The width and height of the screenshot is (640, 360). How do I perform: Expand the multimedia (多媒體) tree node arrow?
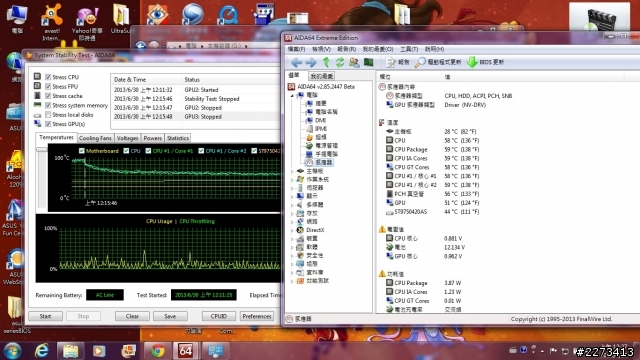coord(292,205)
